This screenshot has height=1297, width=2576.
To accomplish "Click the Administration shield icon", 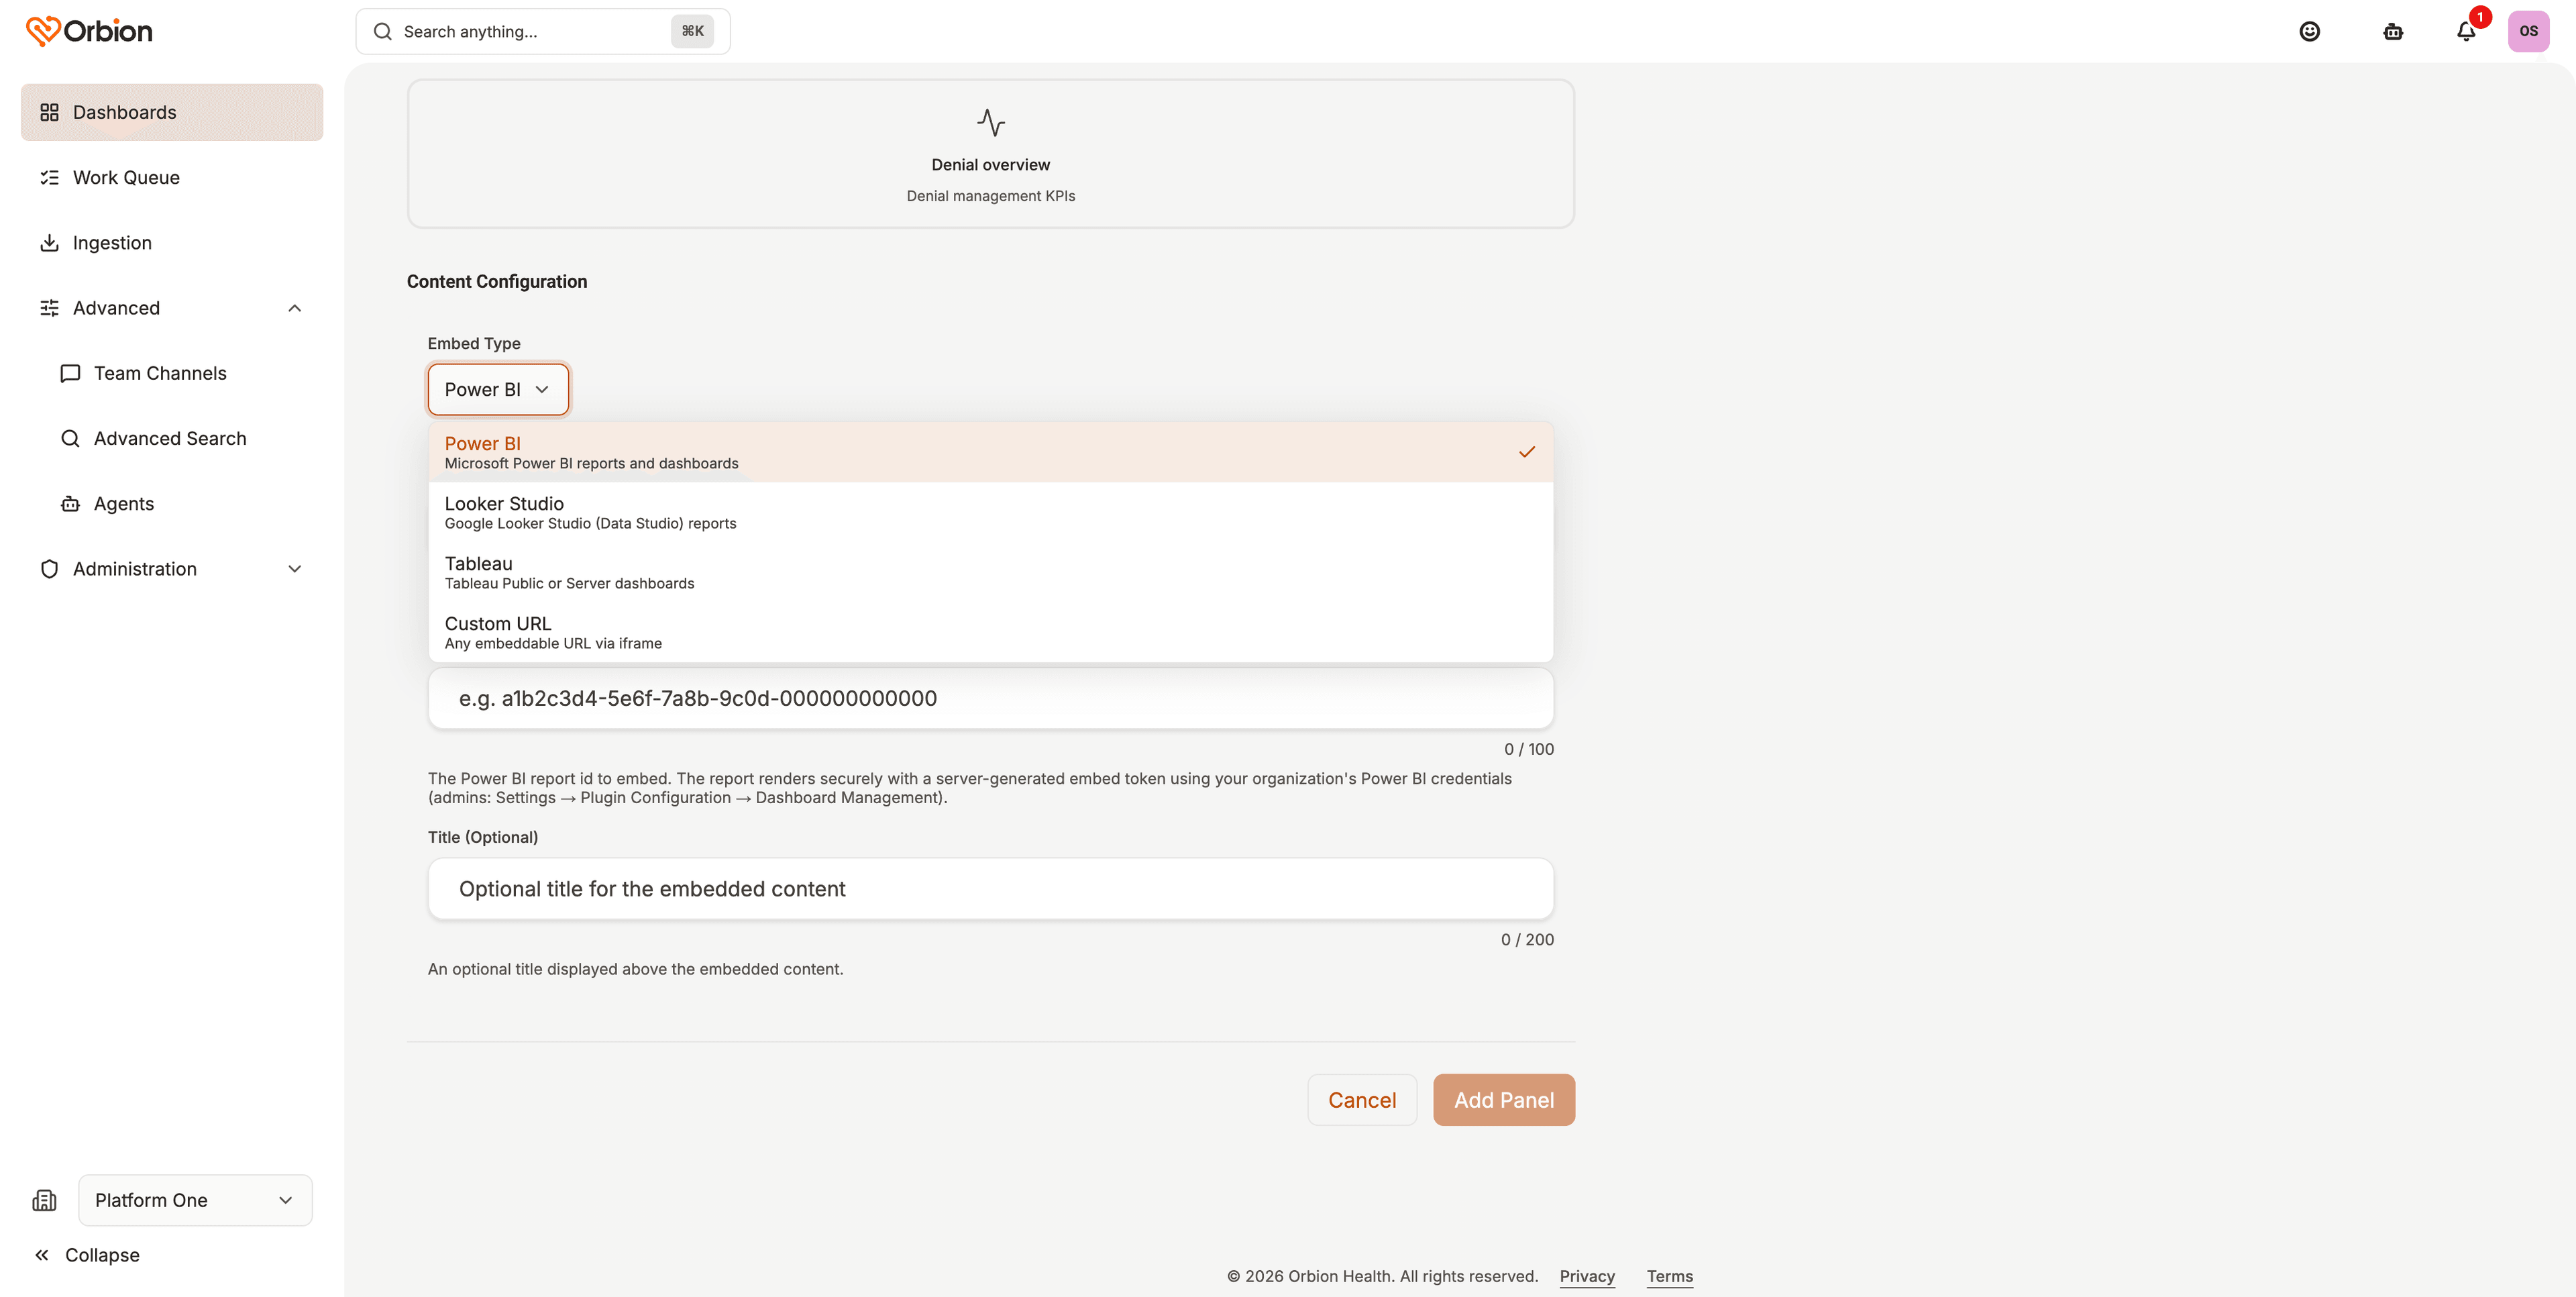I will [x=49, y=569].
